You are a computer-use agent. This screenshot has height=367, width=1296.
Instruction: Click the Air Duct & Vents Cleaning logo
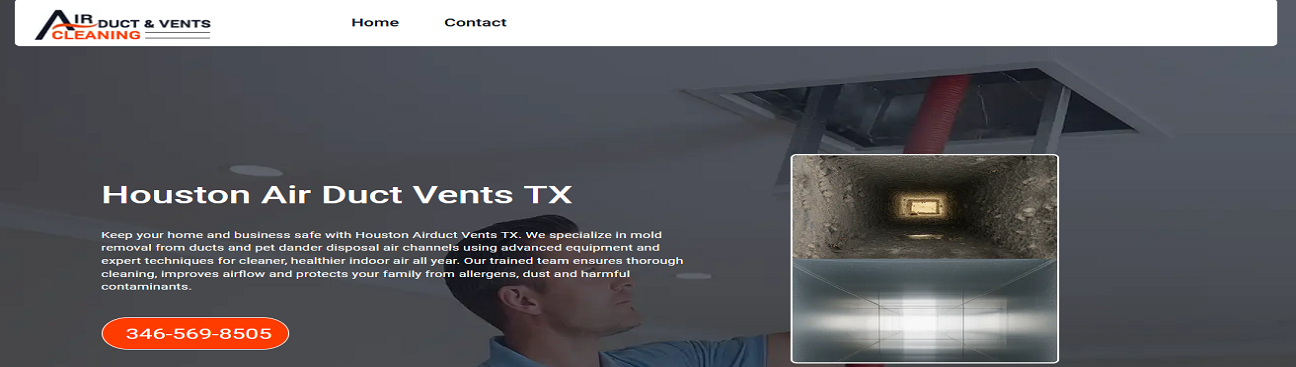point(122,25)
